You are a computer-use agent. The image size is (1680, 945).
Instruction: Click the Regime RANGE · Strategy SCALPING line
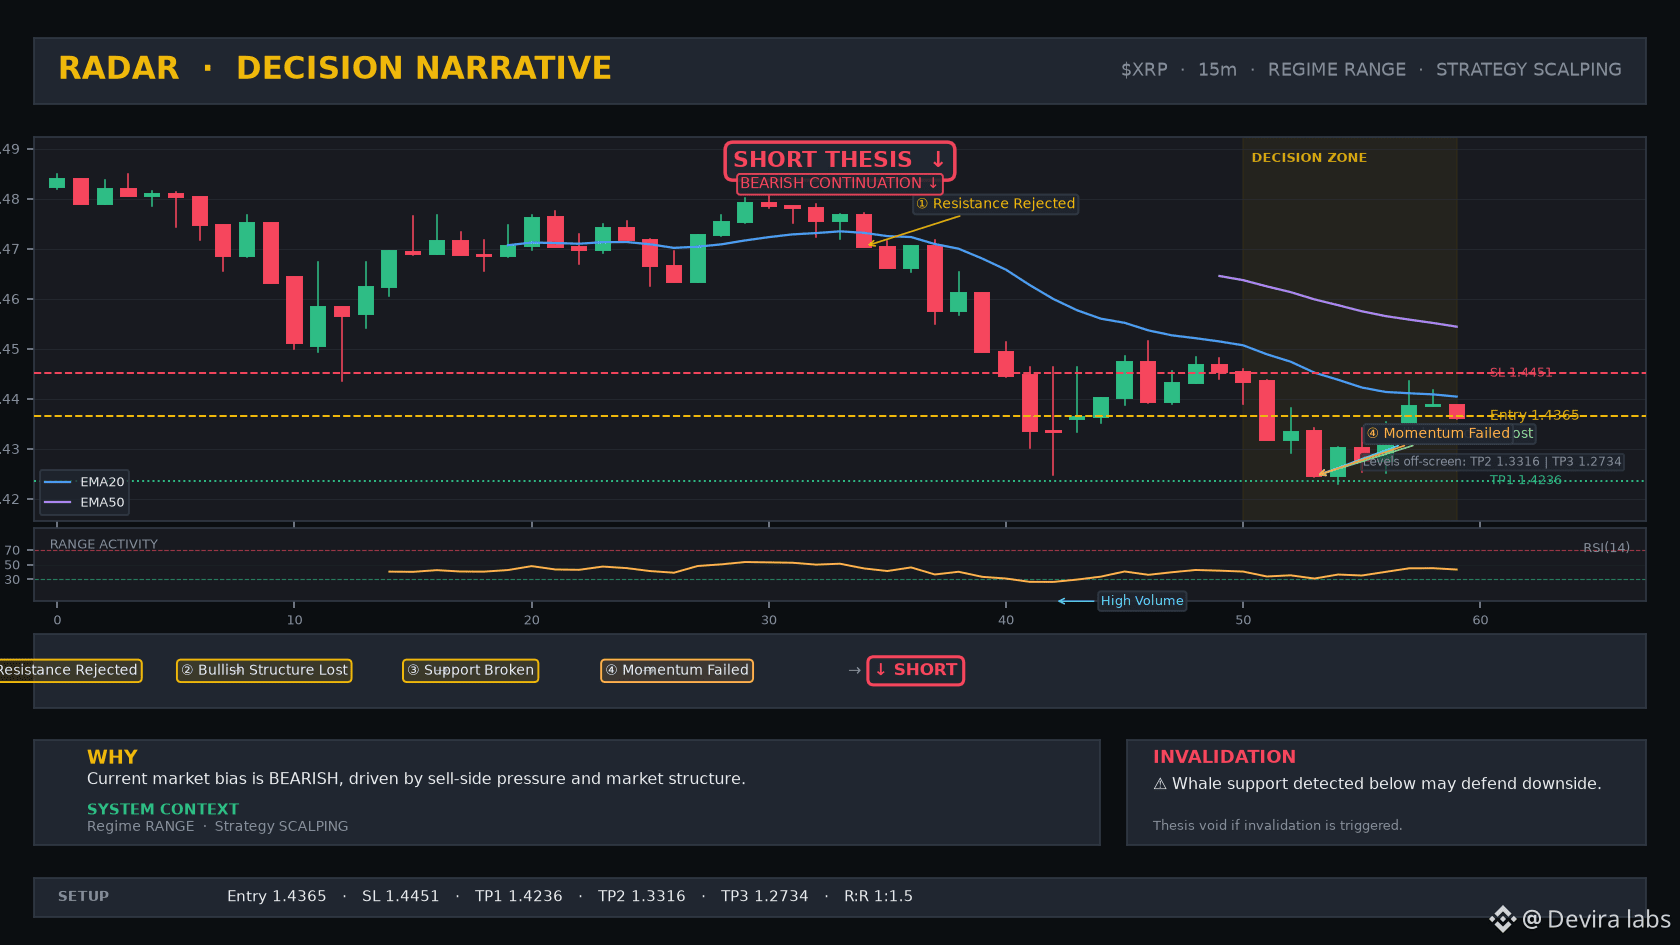point(218,826)
